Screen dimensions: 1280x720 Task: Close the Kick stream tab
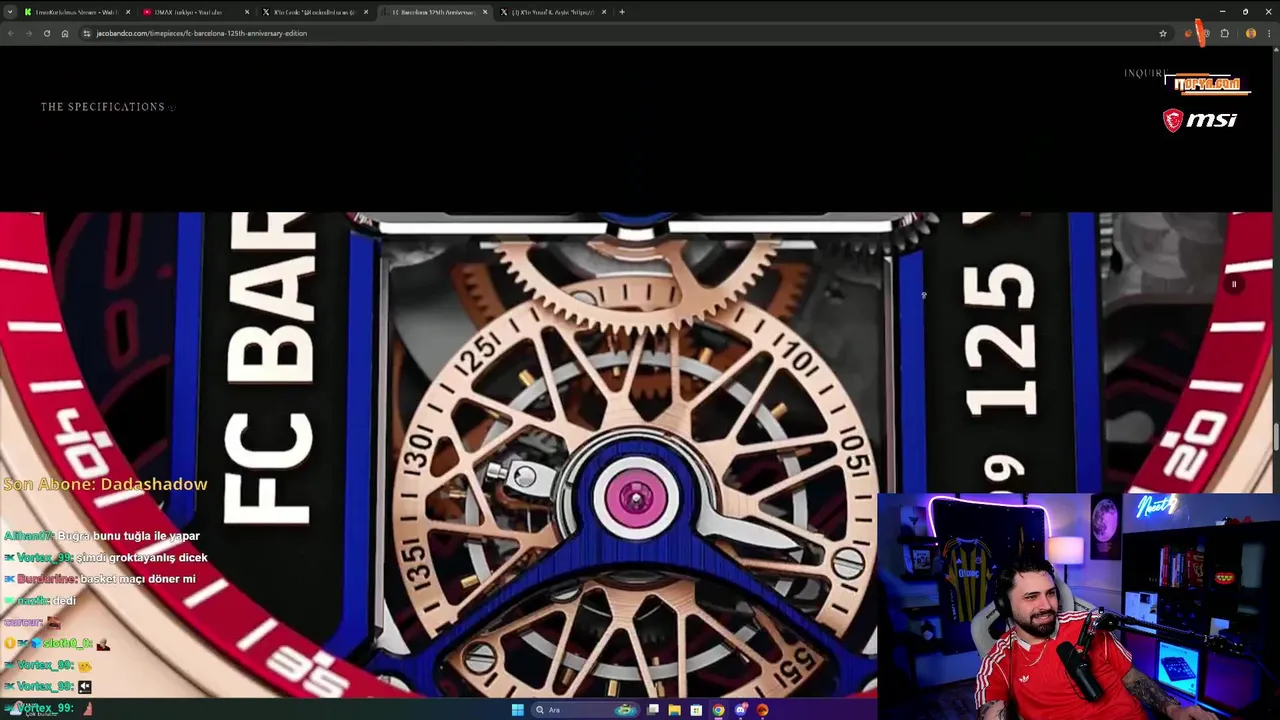[x=128, y=12]
